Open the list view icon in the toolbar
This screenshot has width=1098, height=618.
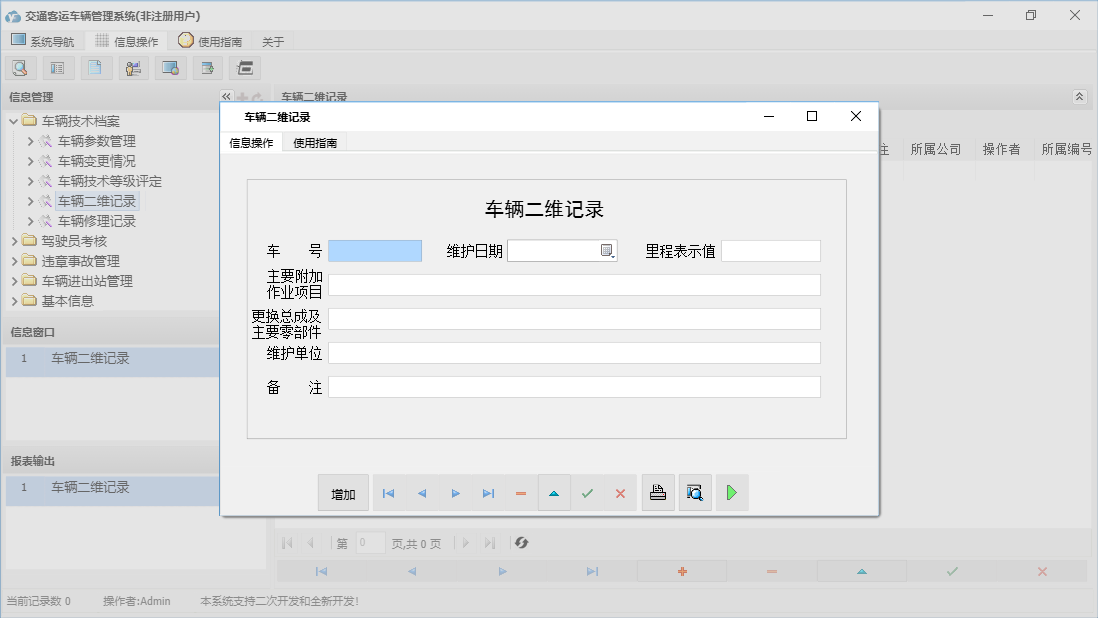click(x=57, y=67)
